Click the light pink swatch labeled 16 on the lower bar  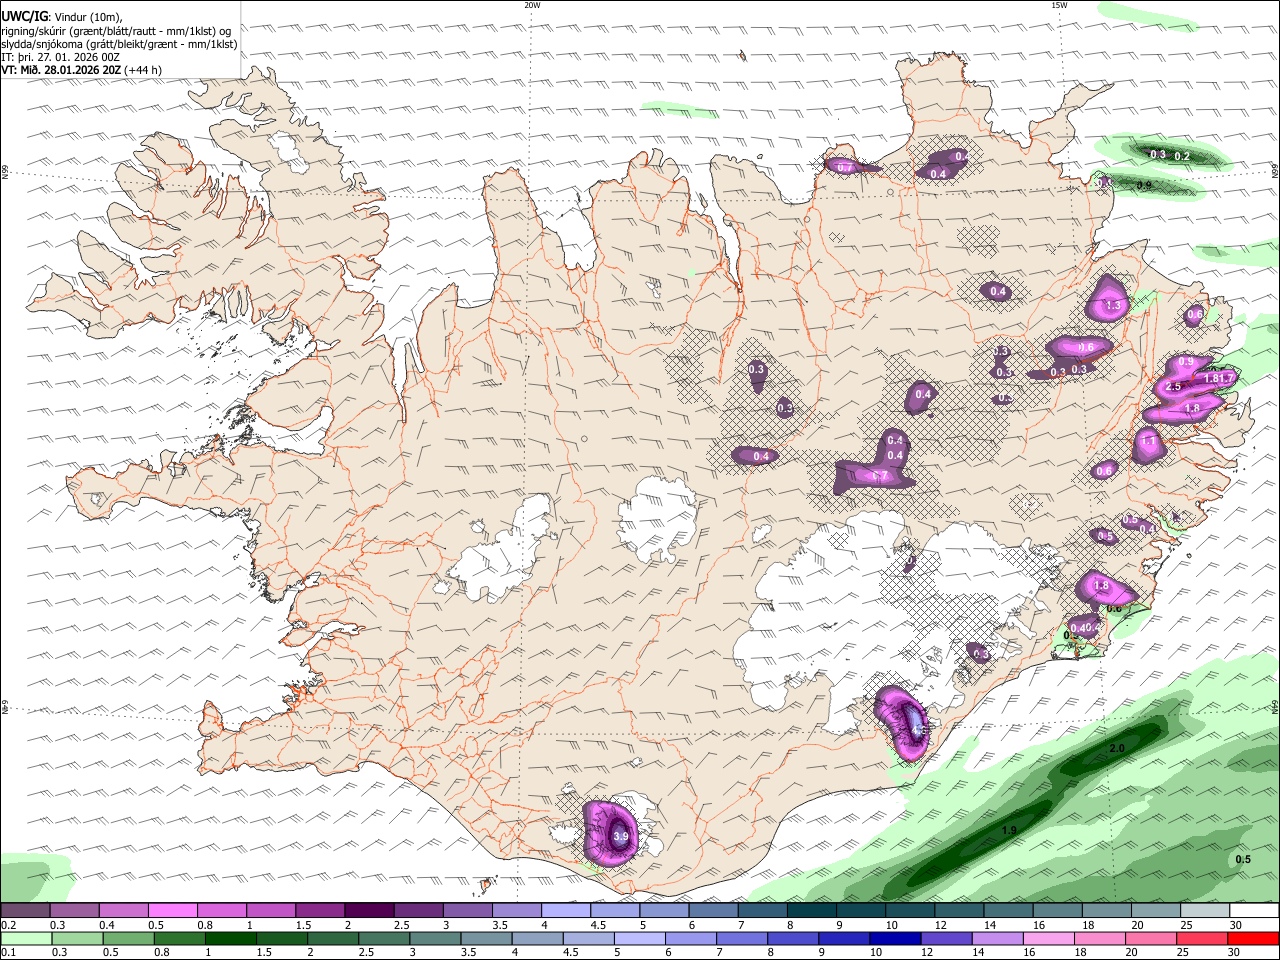coord(1049,938)
